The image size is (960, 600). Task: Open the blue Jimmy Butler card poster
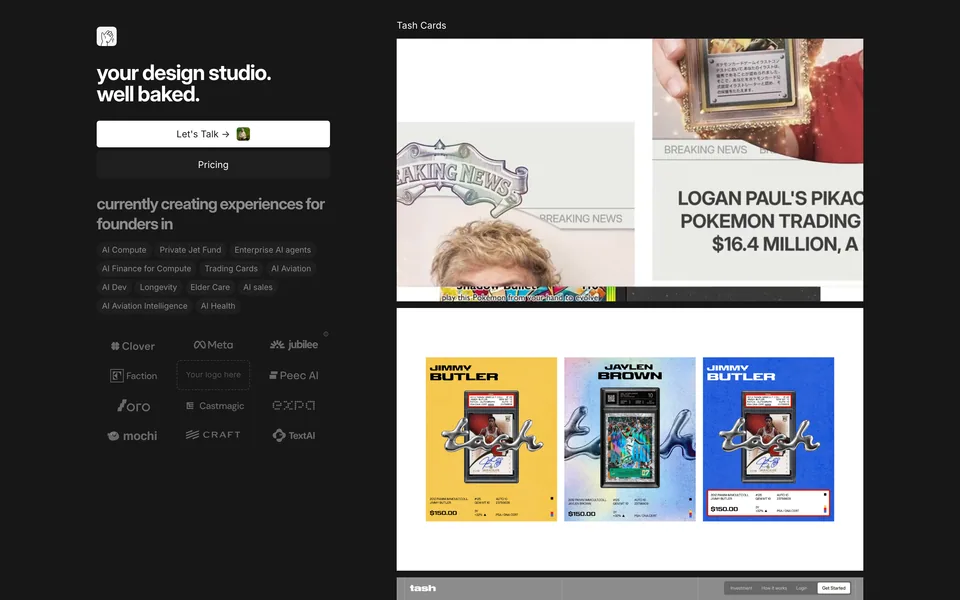pos(768,439)
